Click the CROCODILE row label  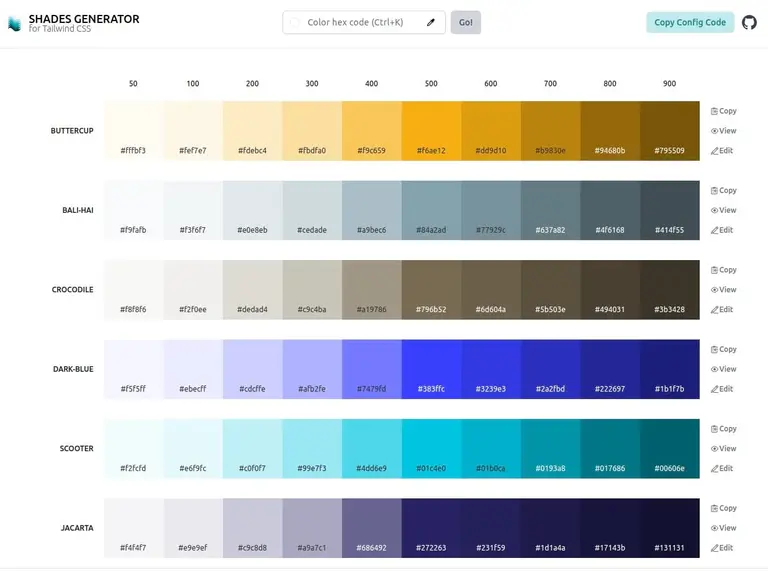pos(72,290)
